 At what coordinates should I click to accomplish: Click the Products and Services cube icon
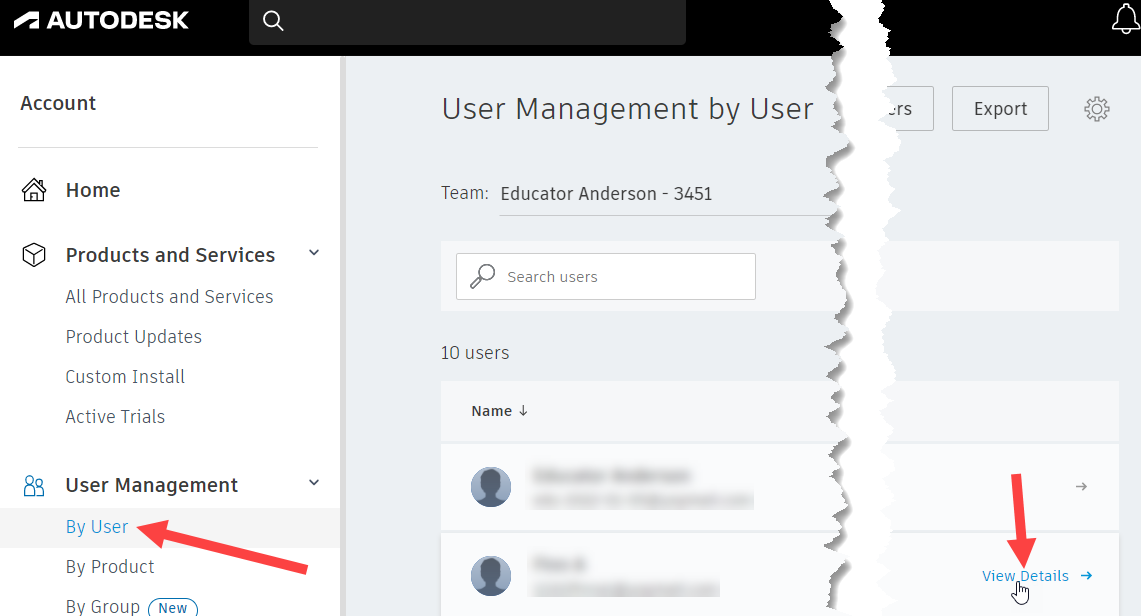point(33,255)
